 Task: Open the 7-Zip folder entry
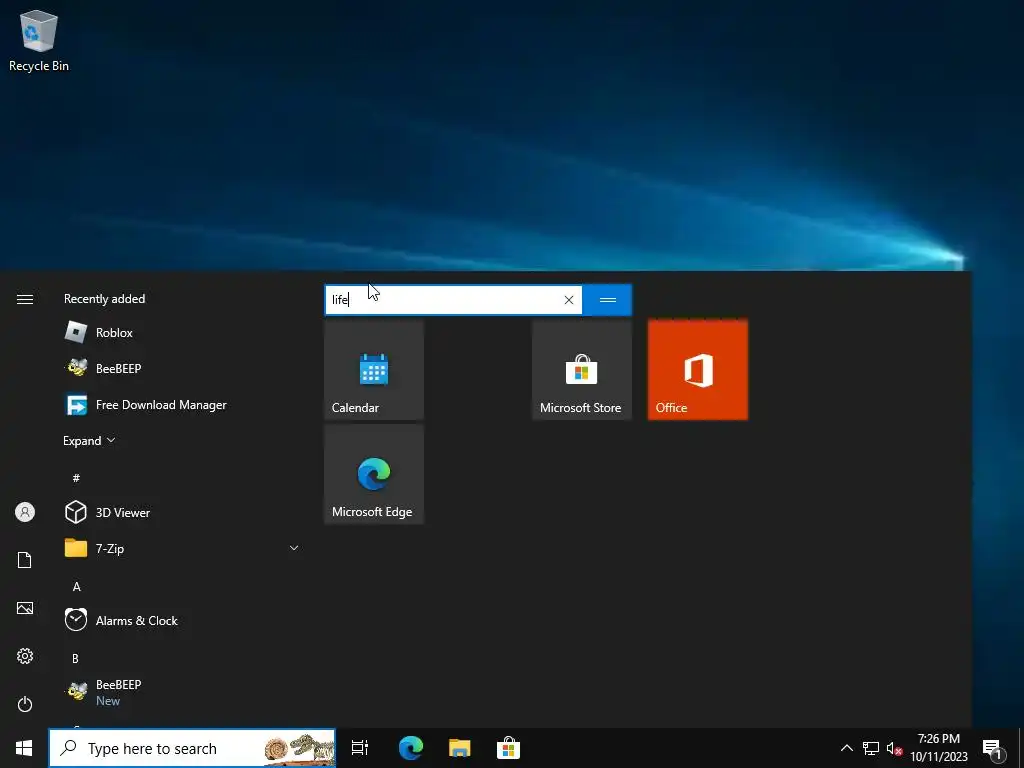click(181, 549)
